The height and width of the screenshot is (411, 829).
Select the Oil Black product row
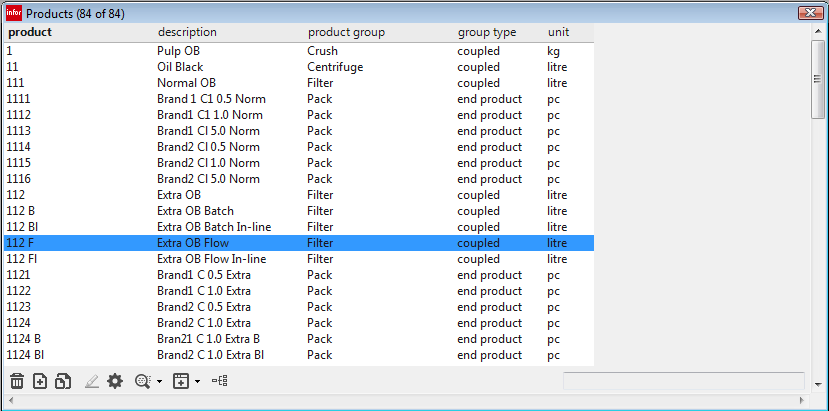(180, 67)
